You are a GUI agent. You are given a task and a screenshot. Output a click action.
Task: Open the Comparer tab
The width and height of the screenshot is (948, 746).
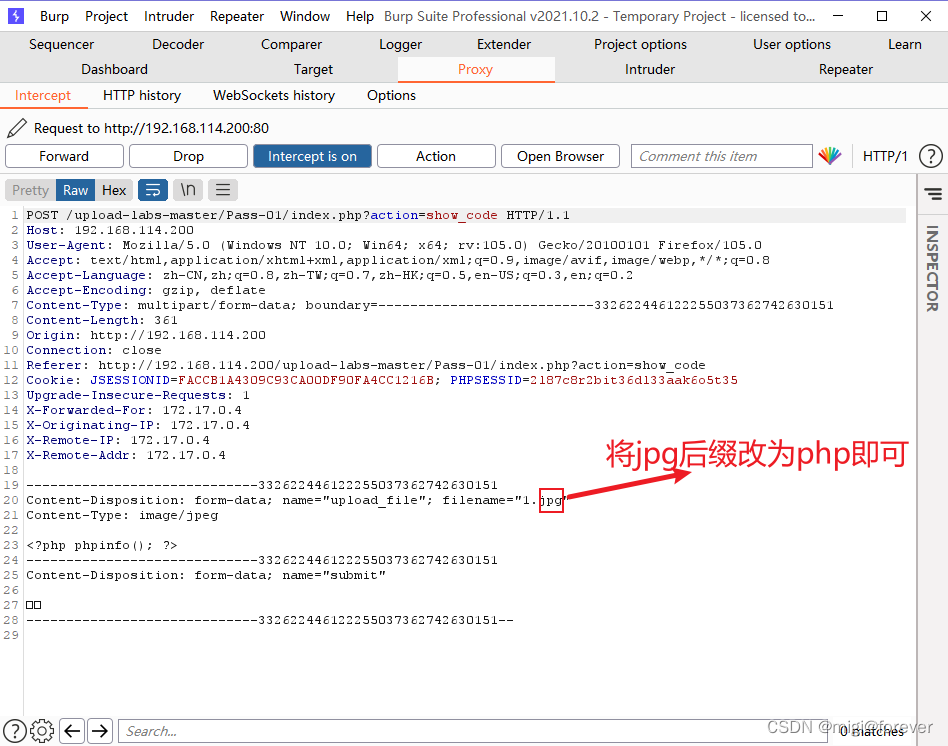[x=291, y=44]
